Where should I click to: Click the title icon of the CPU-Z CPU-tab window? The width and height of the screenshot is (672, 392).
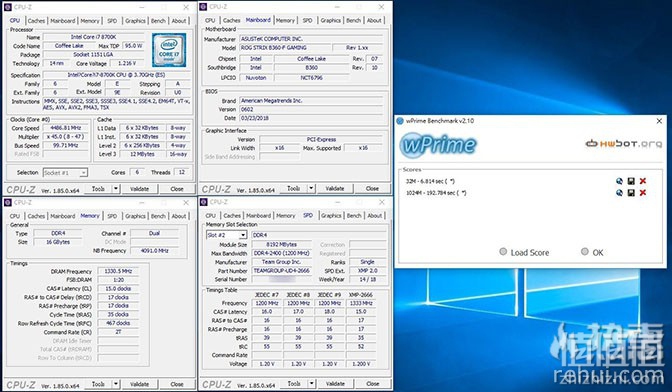[x=7, y=7]
